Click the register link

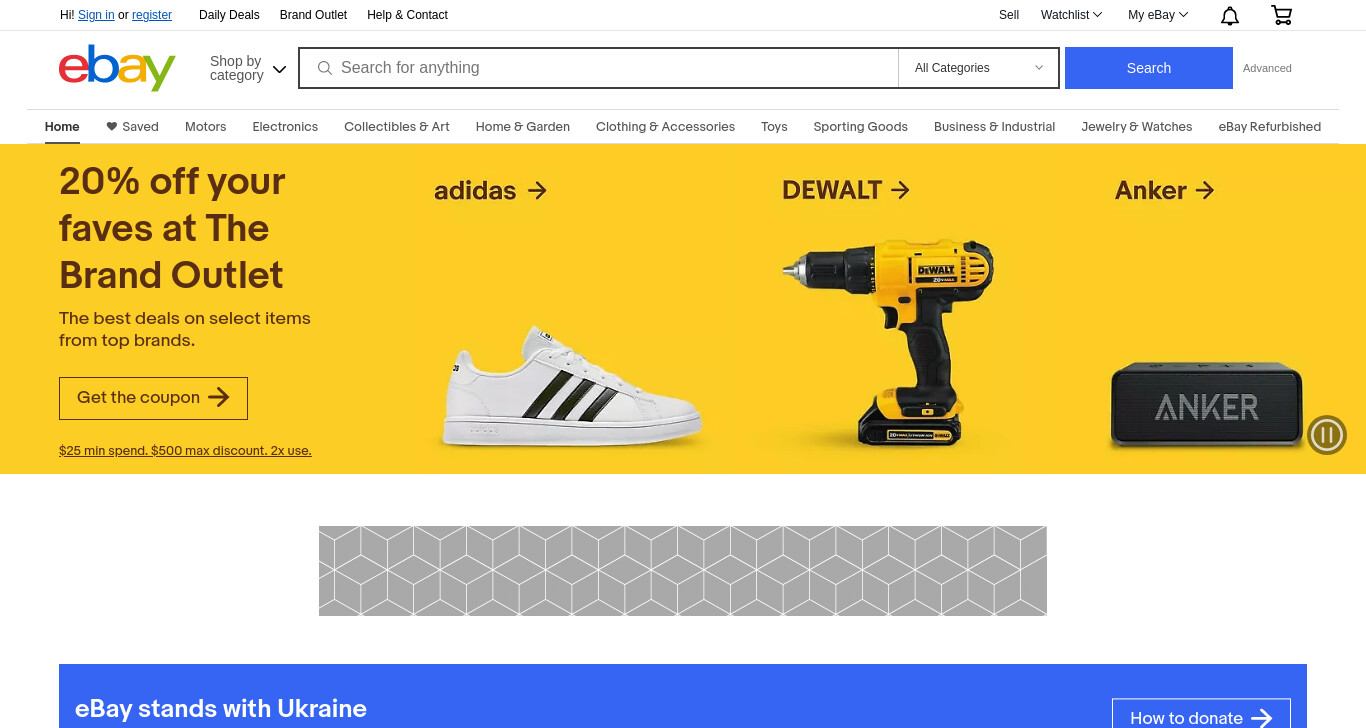(x=152, y=15)
